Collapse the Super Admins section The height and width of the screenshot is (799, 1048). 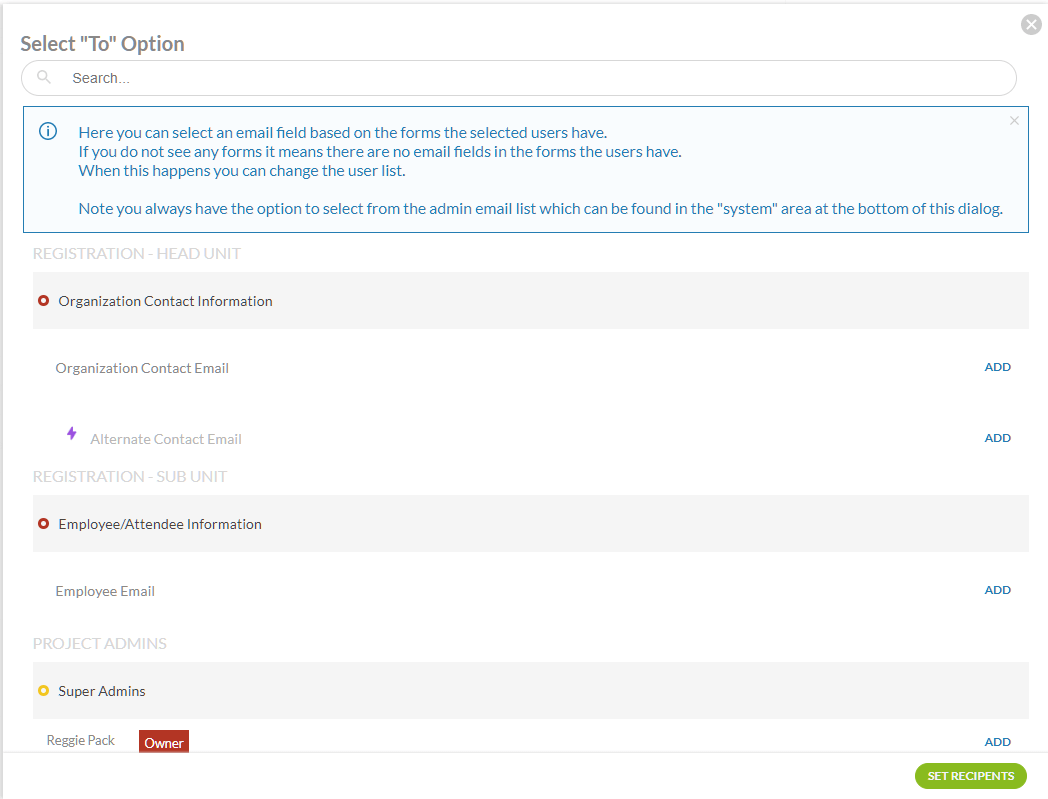[102, 691]
